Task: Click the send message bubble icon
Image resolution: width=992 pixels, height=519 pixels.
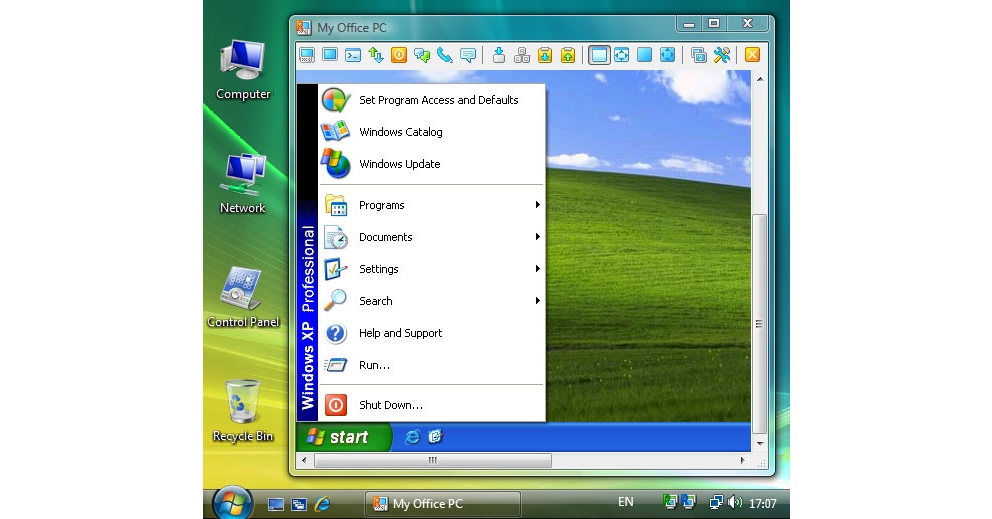Action: [467, 55]
